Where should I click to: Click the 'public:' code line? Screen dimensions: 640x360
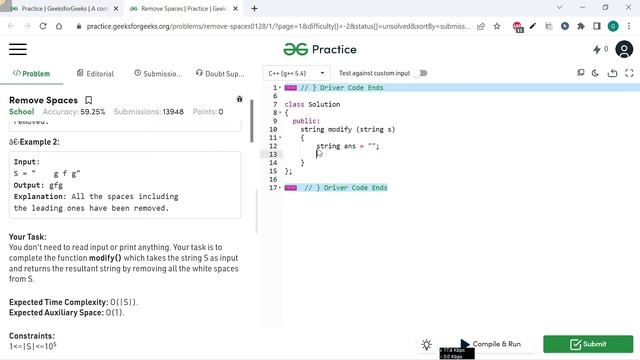pyautogui.click(x=306, y=121)
